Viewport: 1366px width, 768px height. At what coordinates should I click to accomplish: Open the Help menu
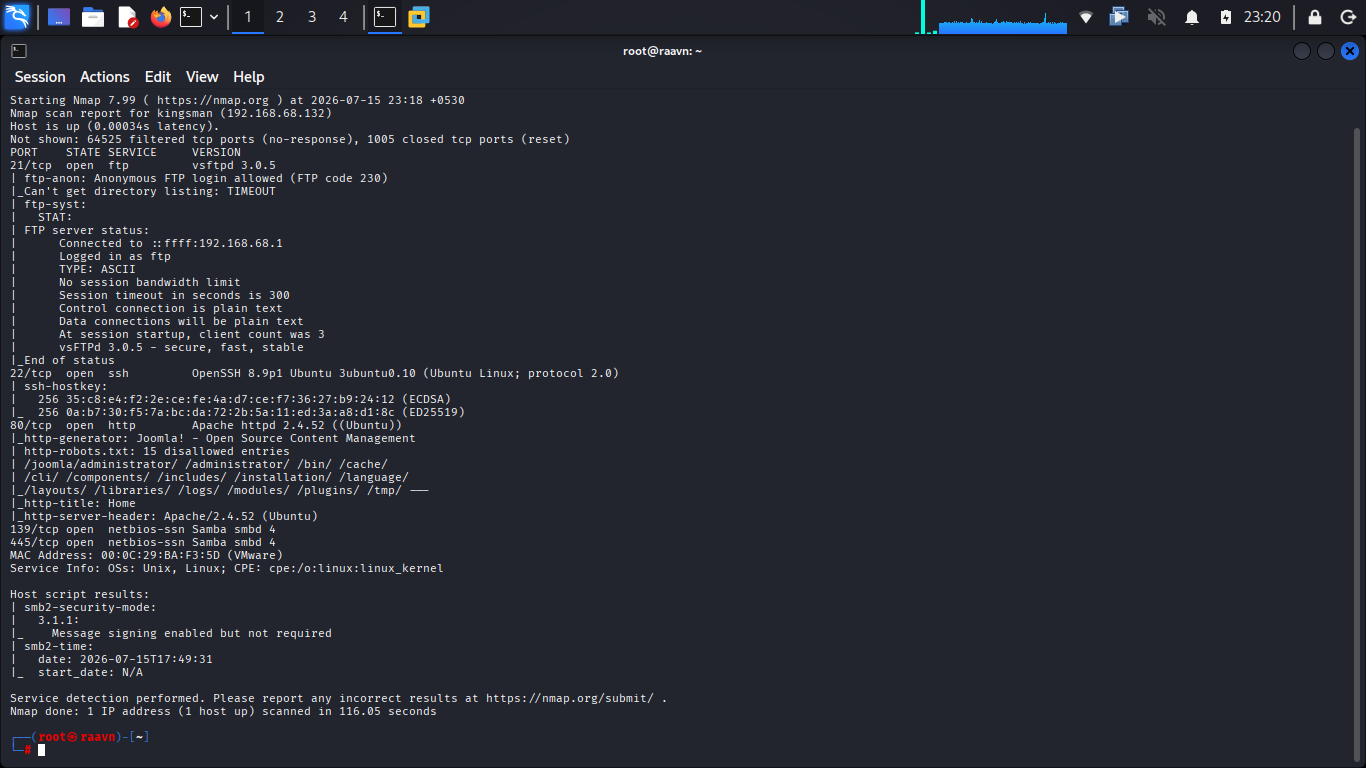pyautogui.click(x=249, y=77)
